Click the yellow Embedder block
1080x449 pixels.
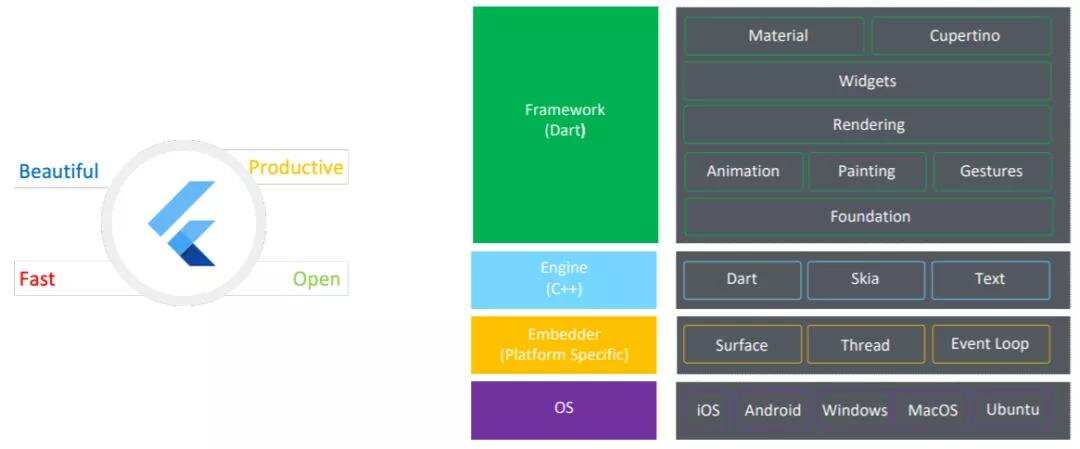(x=564, y=345)
